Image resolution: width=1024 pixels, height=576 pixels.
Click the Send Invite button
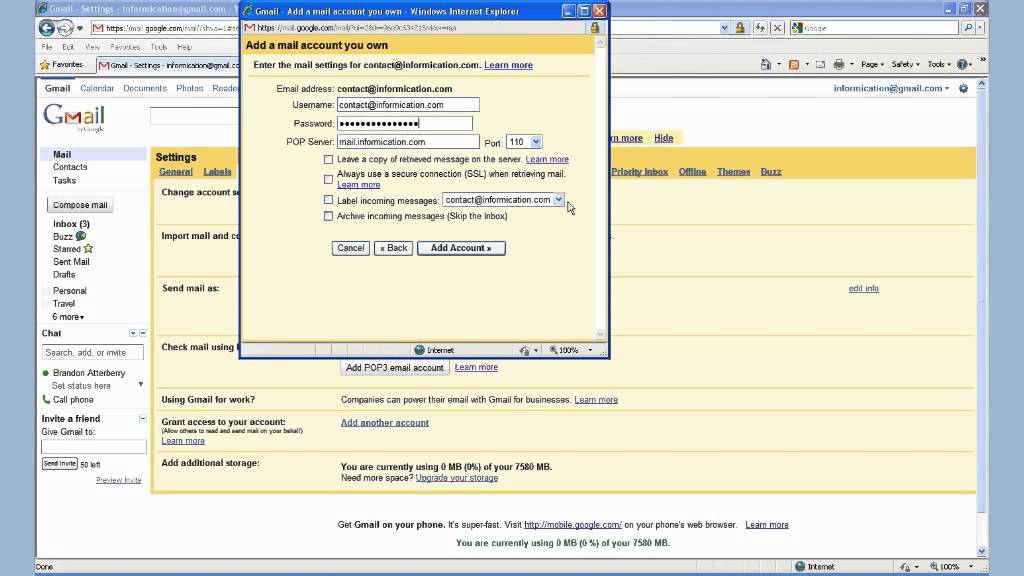click(59, 464)
